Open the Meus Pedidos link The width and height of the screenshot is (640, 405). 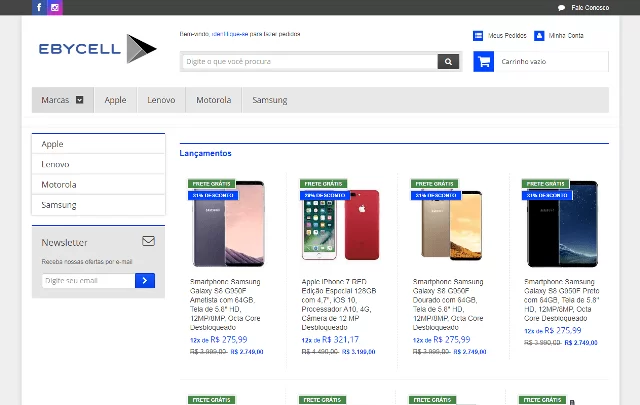pos(507,36)
